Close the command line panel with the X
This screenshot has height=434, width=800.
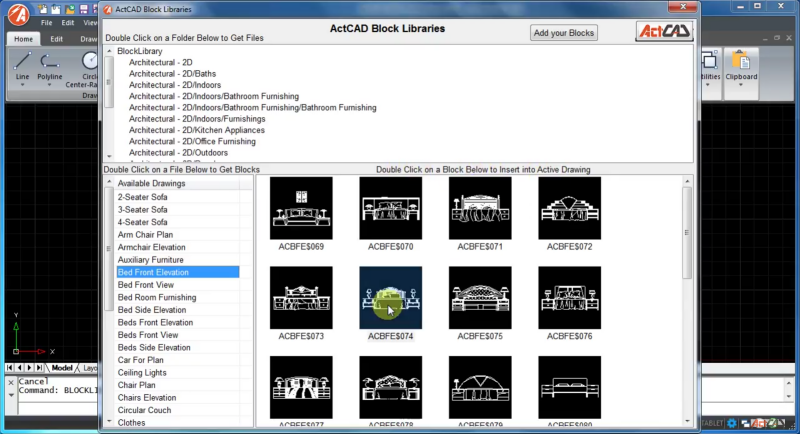pos(11,382)
